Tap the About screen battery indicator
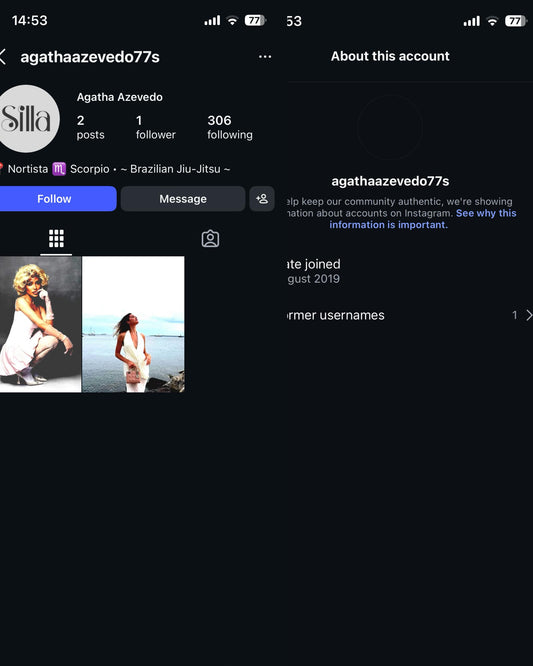The height and width of the screenshot is (666, 533). (515, 21)
